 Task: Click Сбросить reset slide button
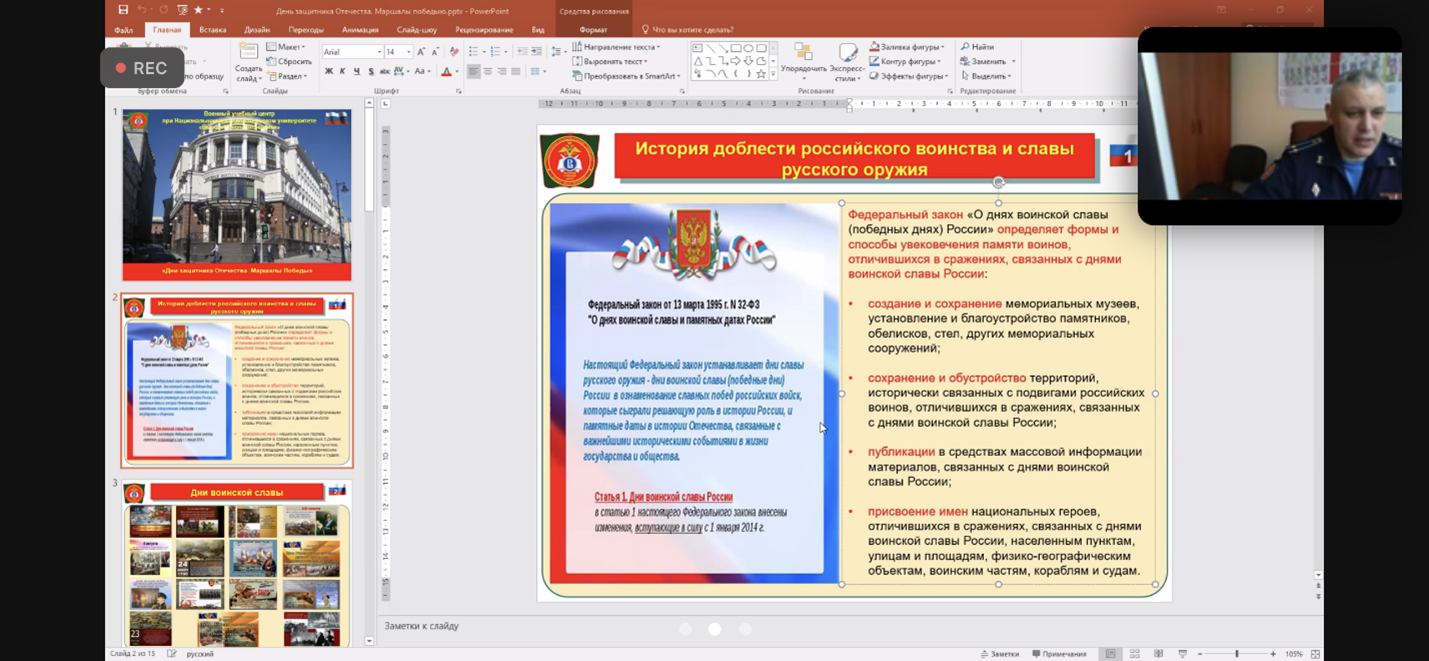[290, 61]
